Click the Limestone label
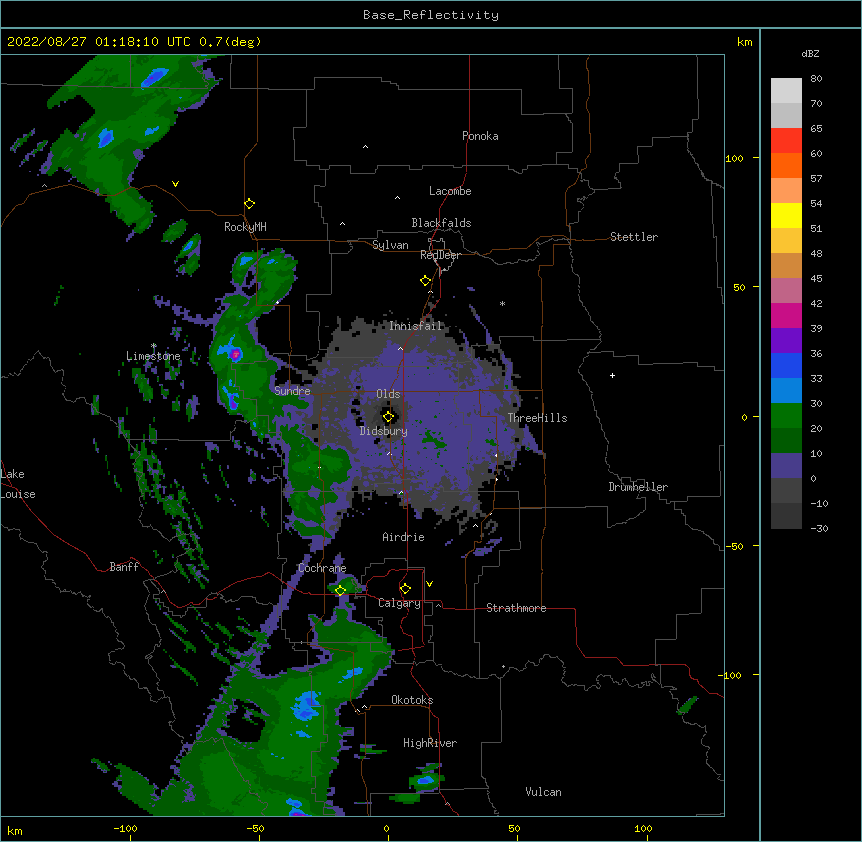Viewport: 862px width, 842px height. coord(153,356)
